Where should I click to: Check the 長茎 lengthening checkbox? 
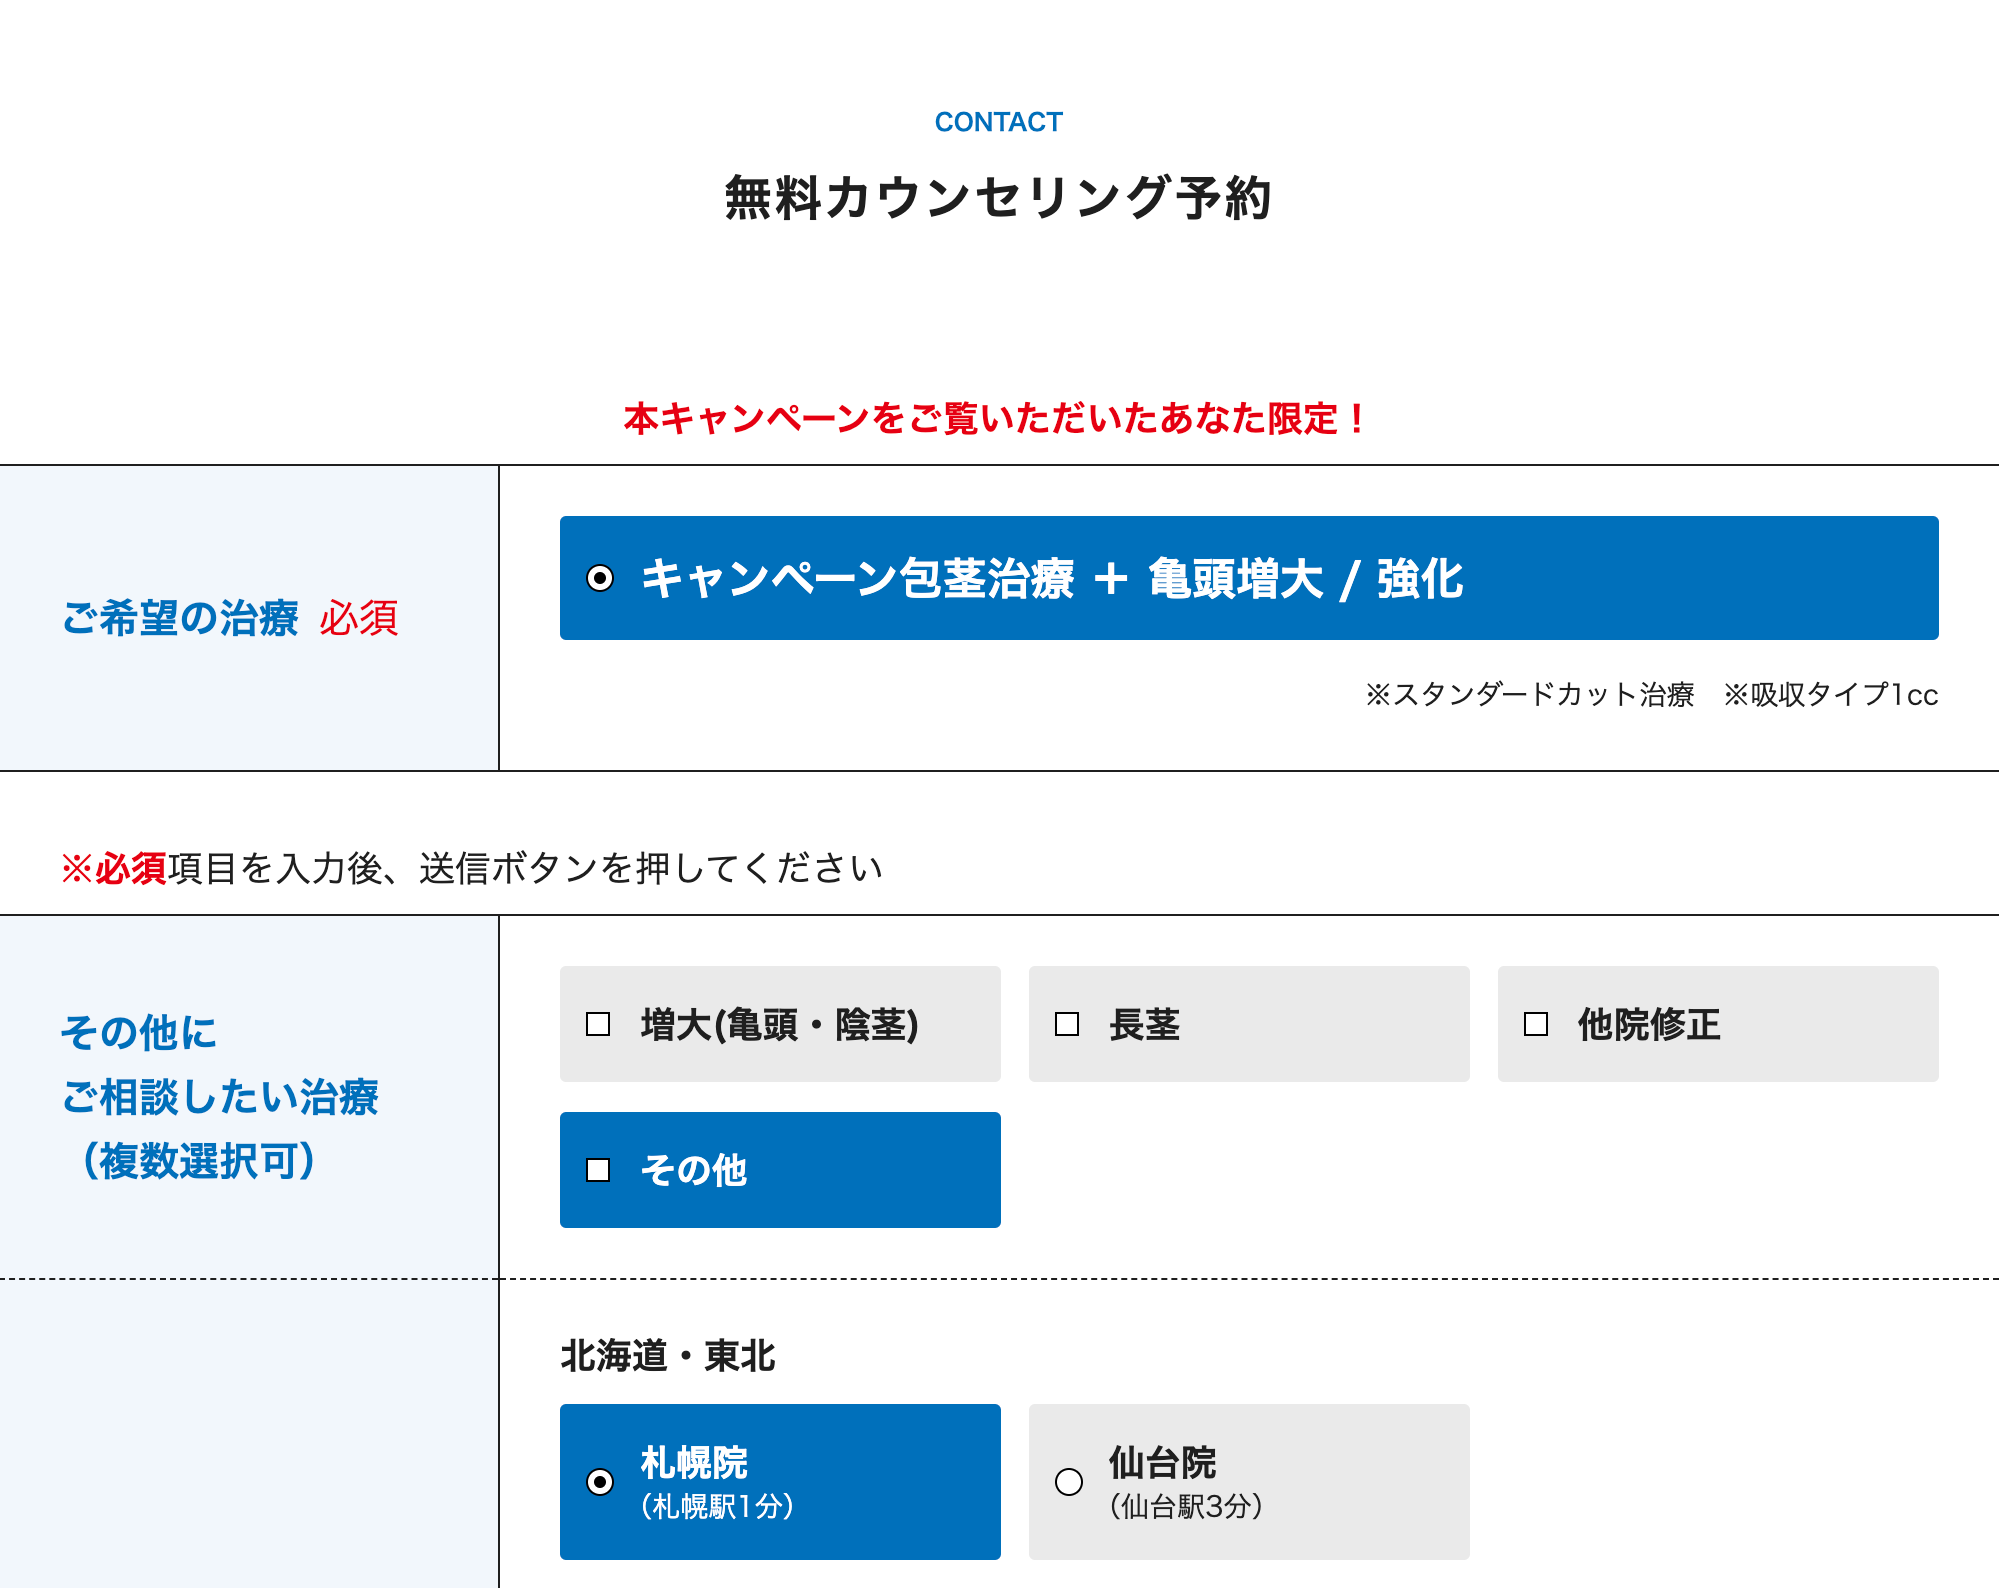[1065, 1023]
